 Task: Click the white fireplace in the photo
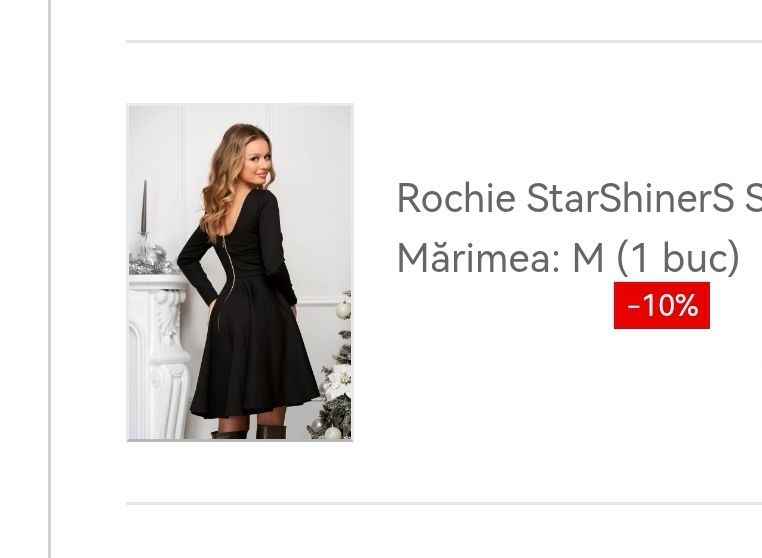click(x=158, y=357)
